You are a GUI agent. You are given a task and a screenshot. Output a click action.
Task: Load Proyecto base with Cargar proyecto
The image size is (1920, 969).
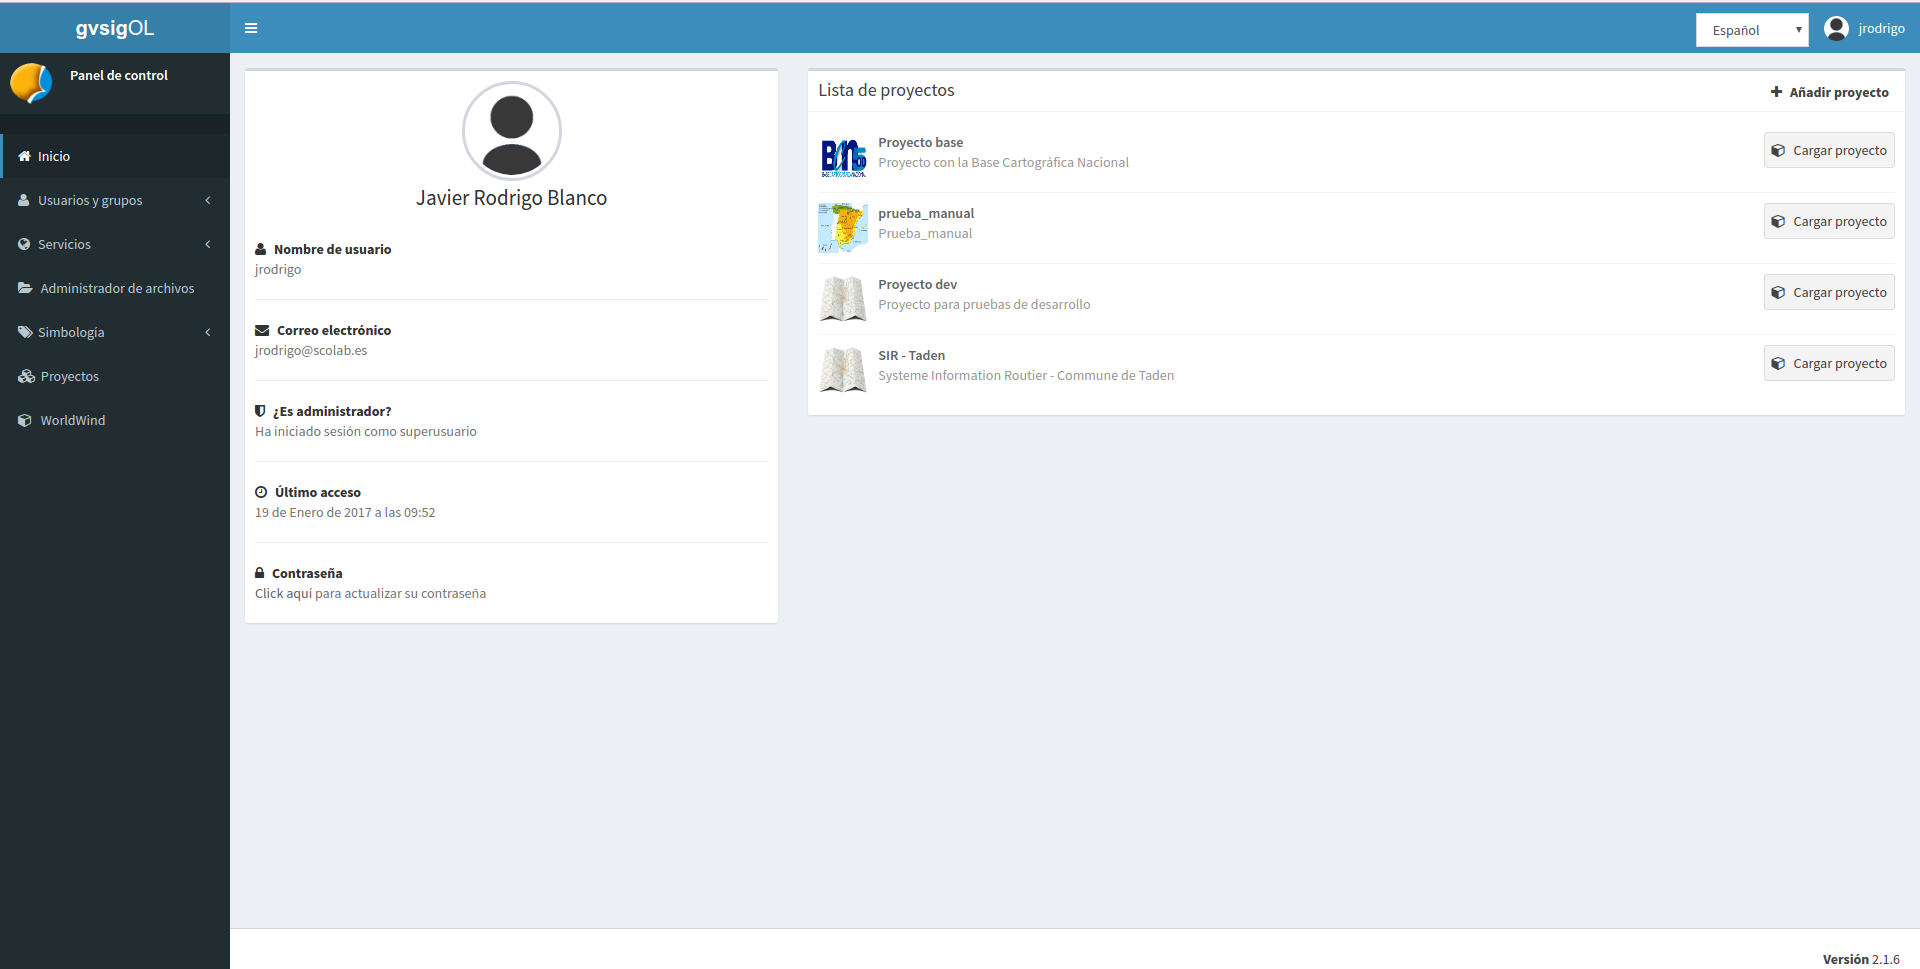[1828, 151]
